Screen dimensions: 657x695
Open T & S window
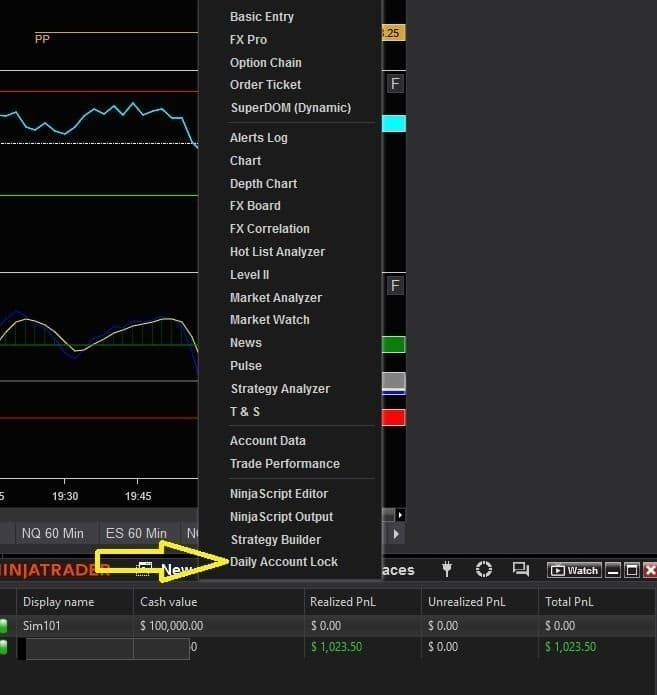[245, 412]
